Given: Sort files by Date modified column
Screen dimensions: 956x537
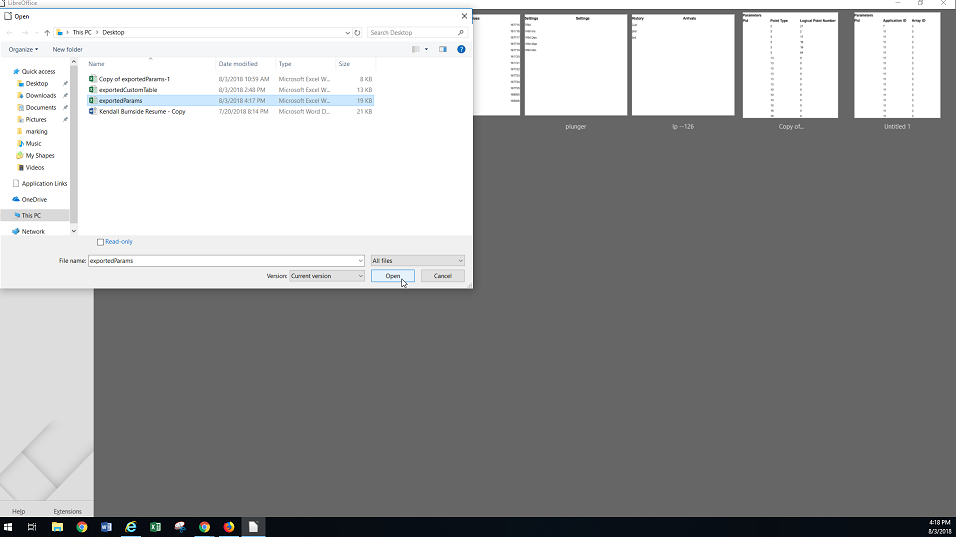Looking at the screenshot, I should [x=239, y=64].
